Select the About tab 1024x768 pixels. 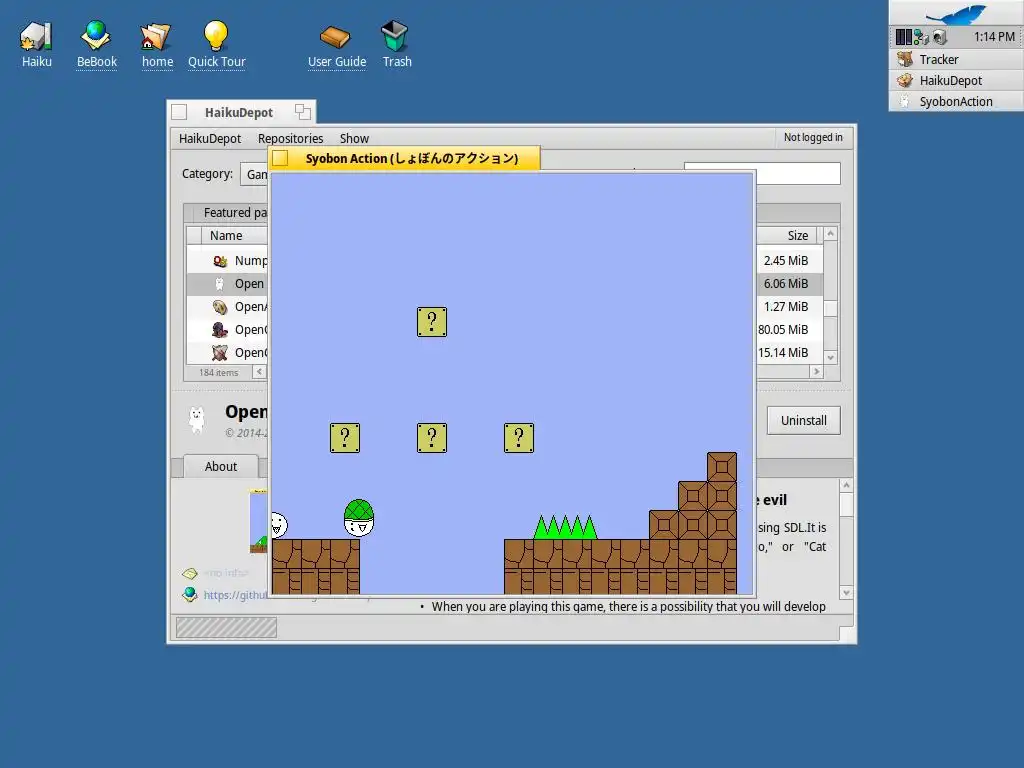[221, 466]
